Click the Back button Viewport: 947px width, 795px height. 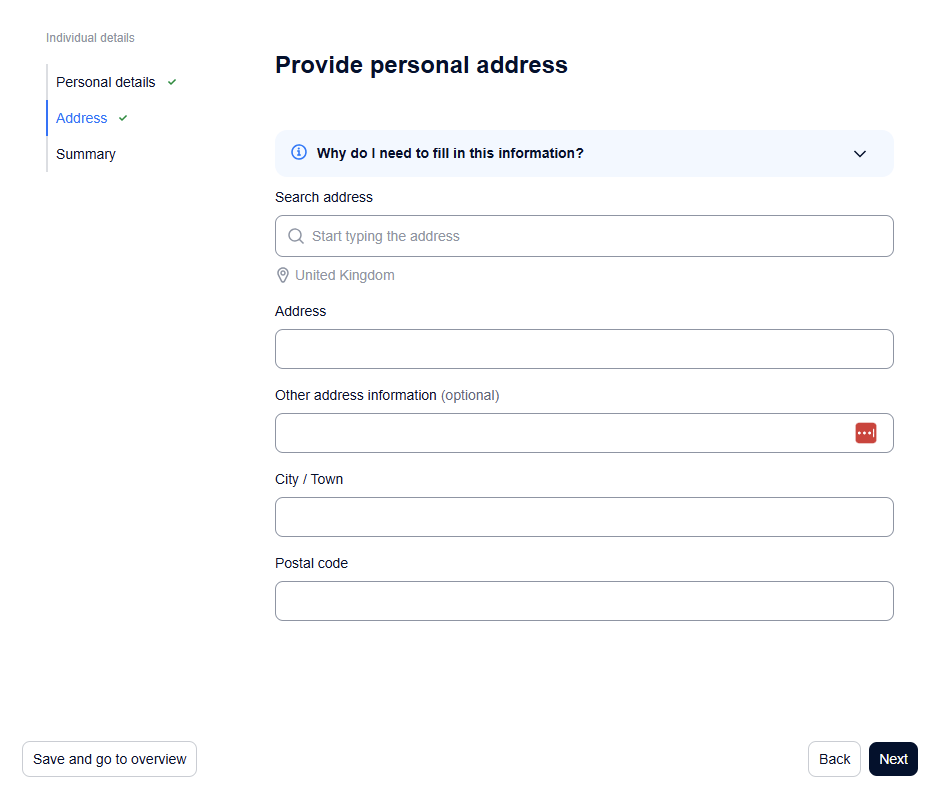pyautogui.click(x=834, y=759)
